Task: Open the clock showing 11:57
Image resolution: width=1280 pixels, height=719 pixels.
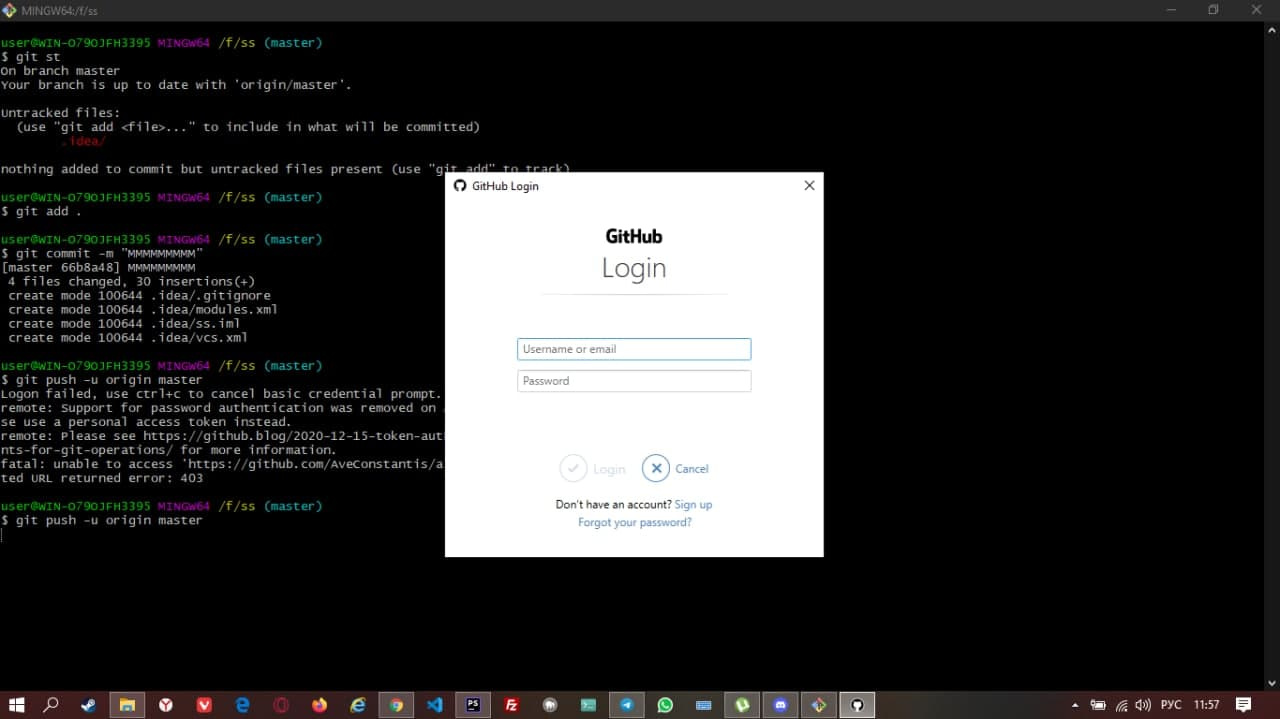Action: pyautogui.click(x=1206, y=705)
